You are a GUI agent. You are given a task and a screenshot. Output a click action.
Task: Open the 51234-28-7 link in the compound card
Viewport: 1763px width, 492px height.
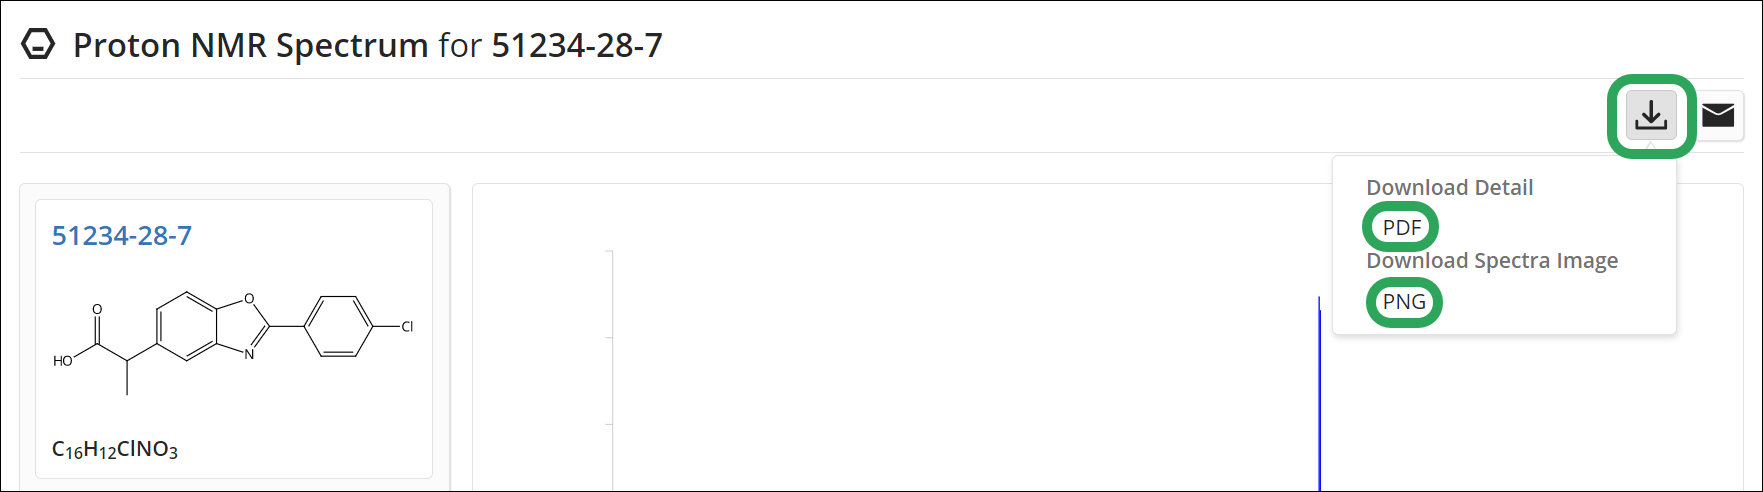pyautogui.click(x=122, y=235)
